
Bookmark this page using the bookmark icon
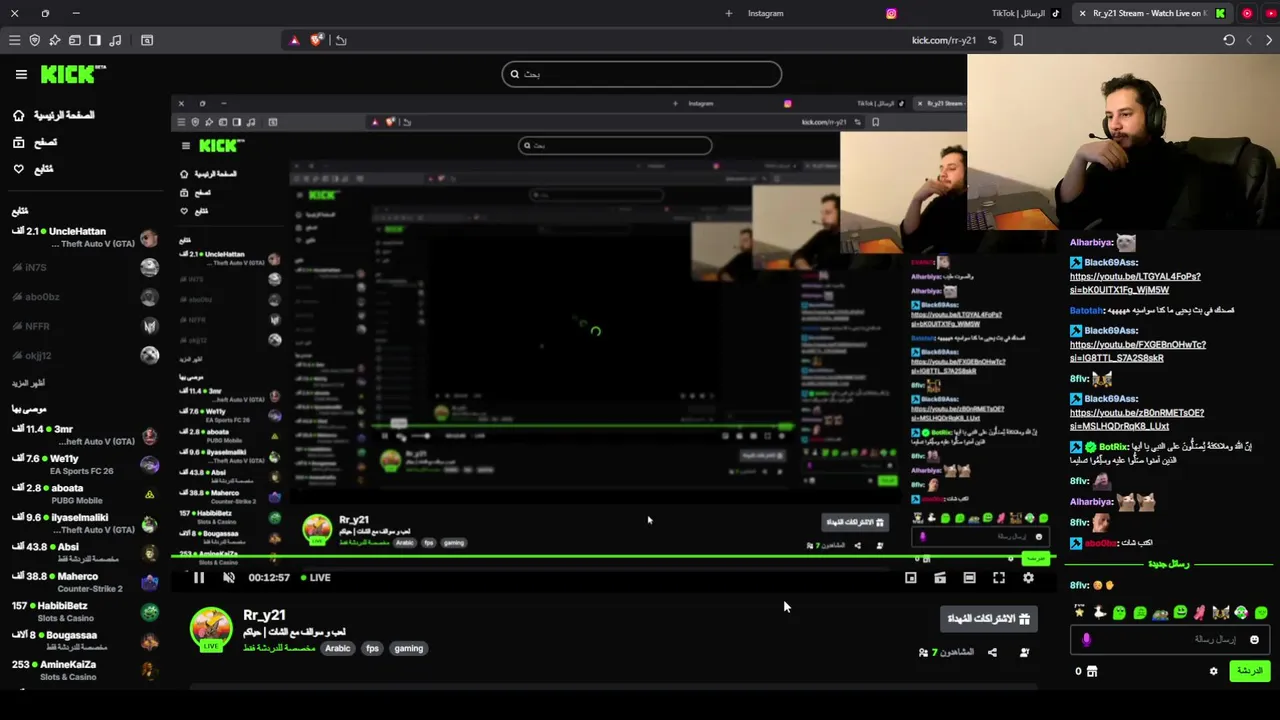click(x=1018, y=40)
